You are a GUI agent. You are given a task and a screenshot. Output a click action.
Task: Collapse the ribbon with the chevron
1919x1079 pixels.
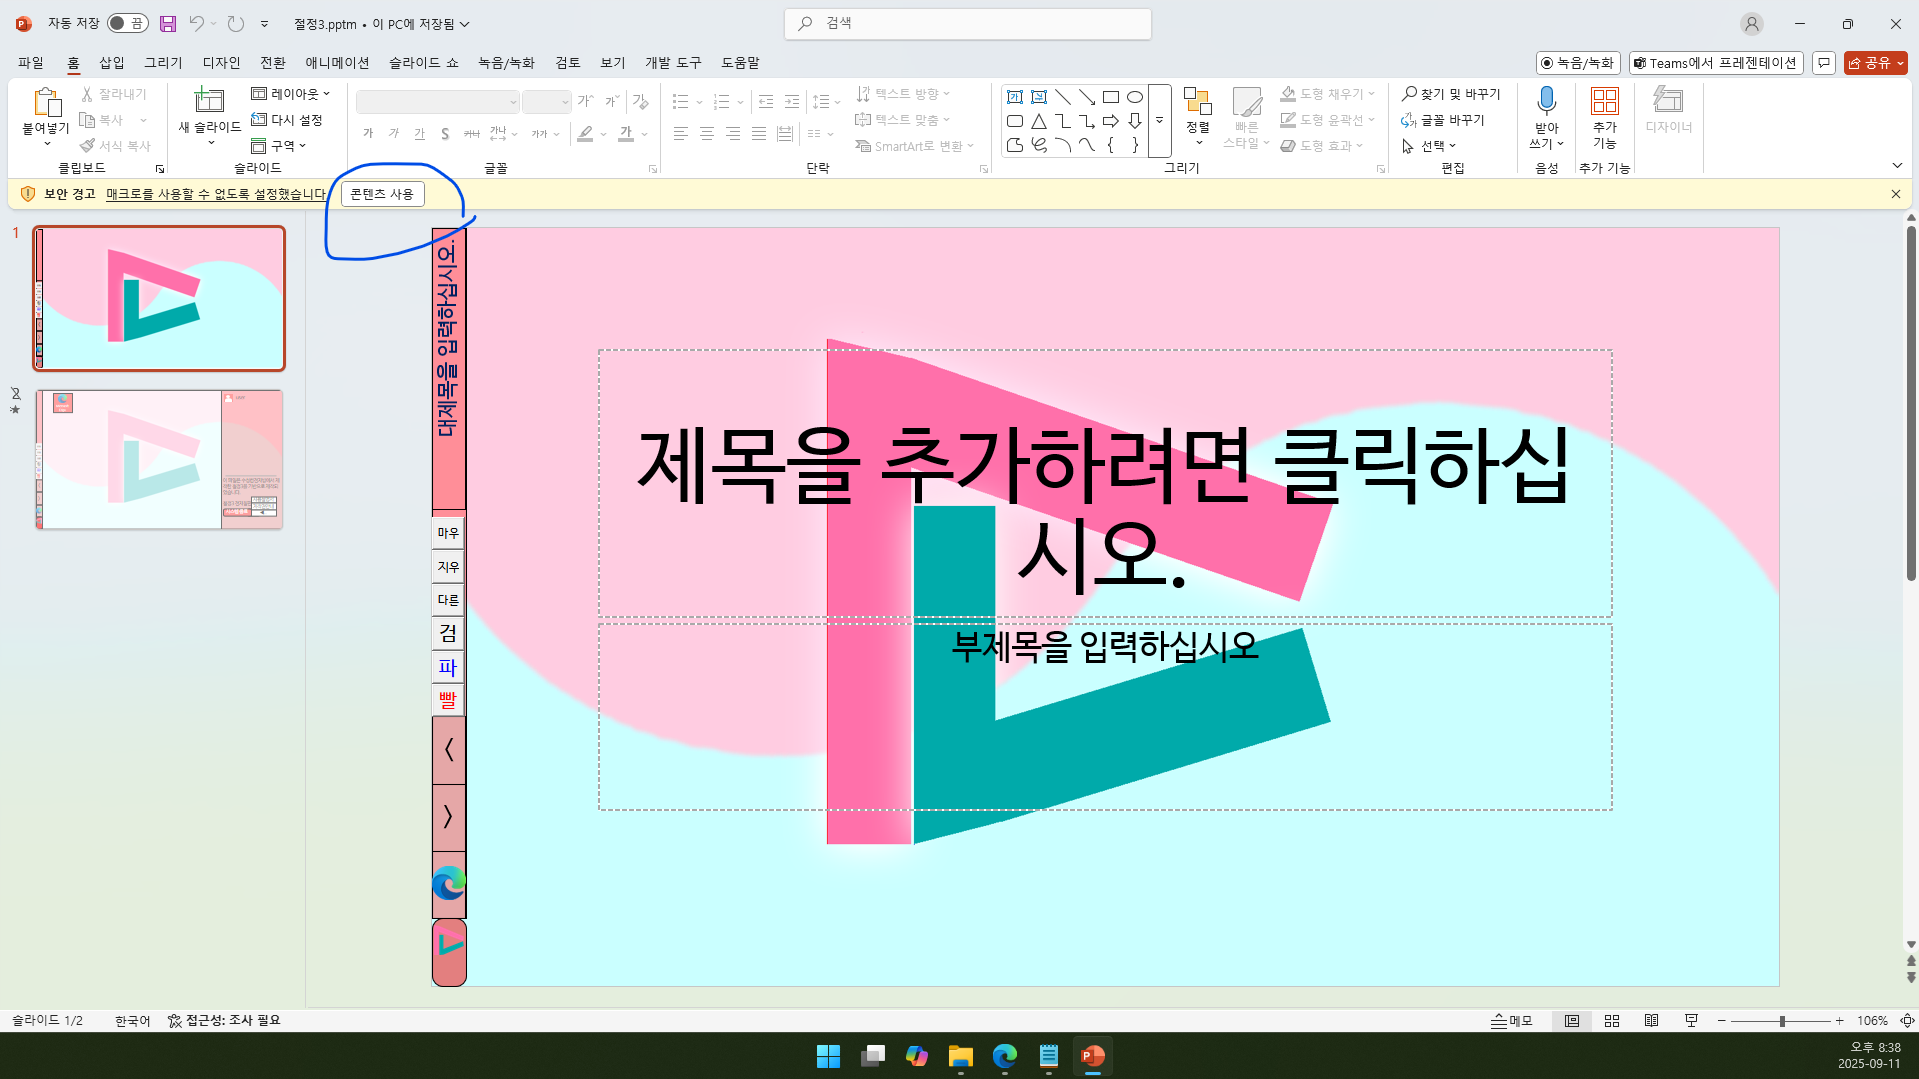pyautogui.click(x=1897, y=166)
